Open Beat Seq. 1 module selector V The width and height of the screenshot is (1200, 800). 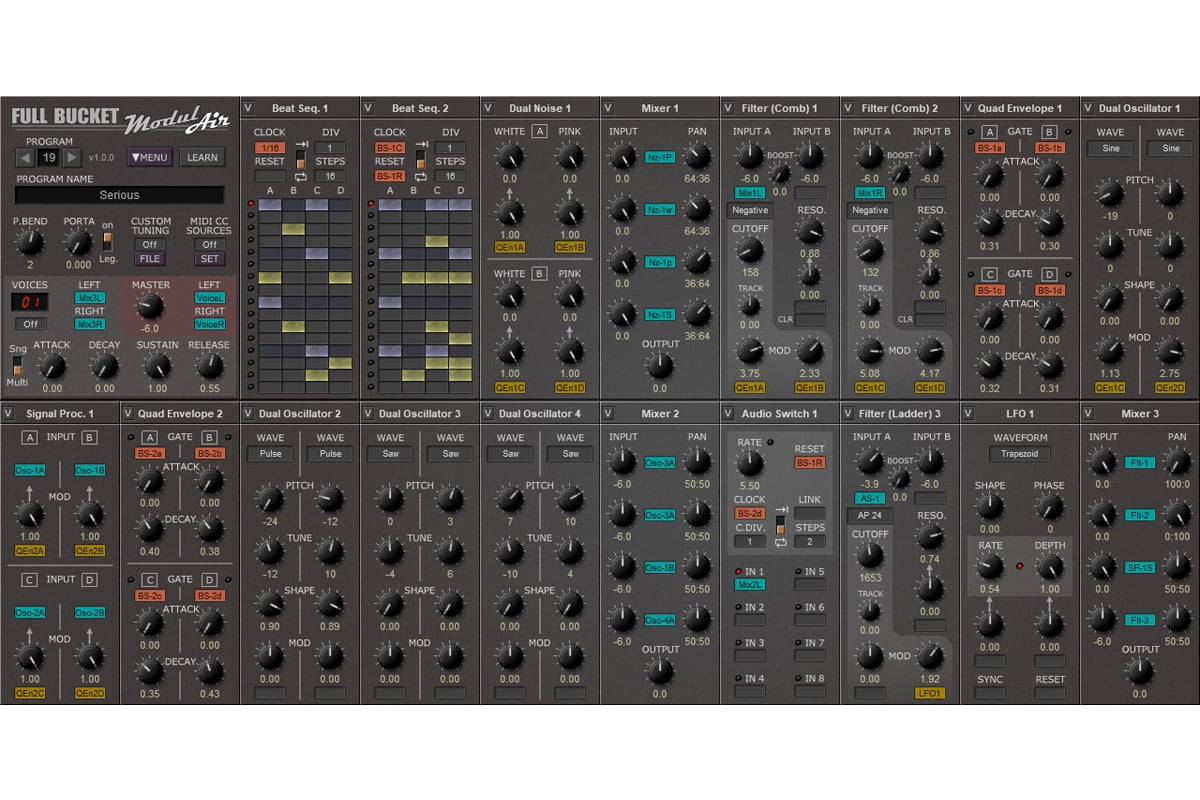pyautogui.click(x=248, y=108)
